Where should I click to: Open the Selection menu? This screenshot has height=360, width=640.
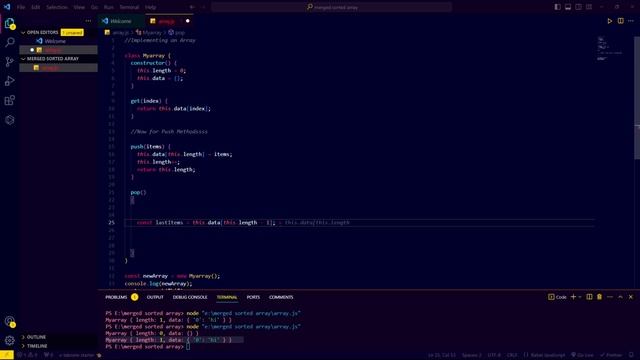click(57, 7)
